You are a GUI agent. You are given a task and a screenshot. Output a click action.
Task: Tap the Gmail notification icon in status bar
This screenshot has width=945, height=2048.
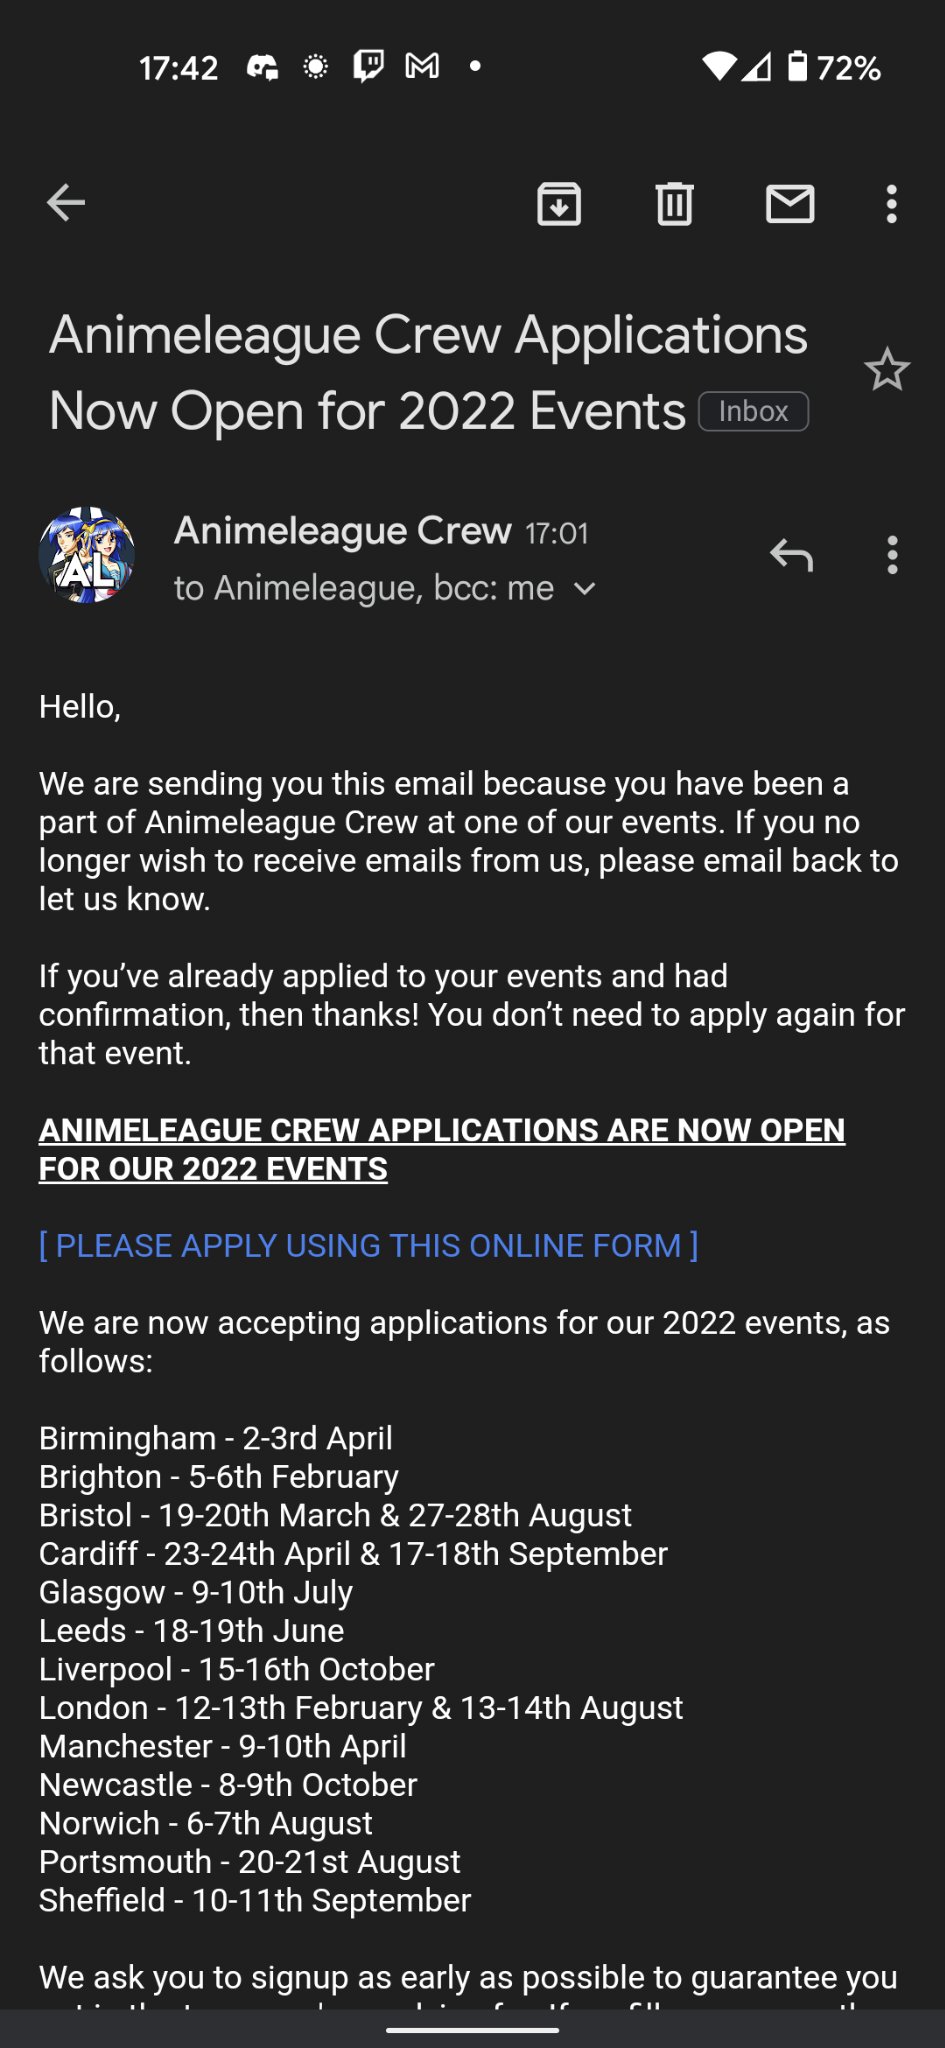(x=422, y=66)
